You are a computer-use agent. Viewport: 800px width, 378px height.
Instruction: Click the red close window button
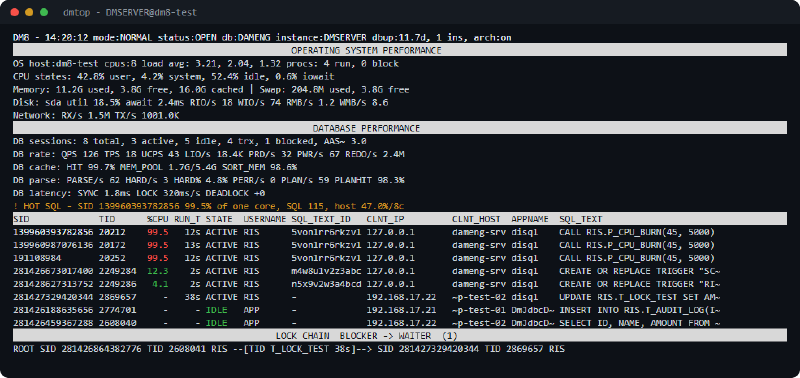(15, 12)
